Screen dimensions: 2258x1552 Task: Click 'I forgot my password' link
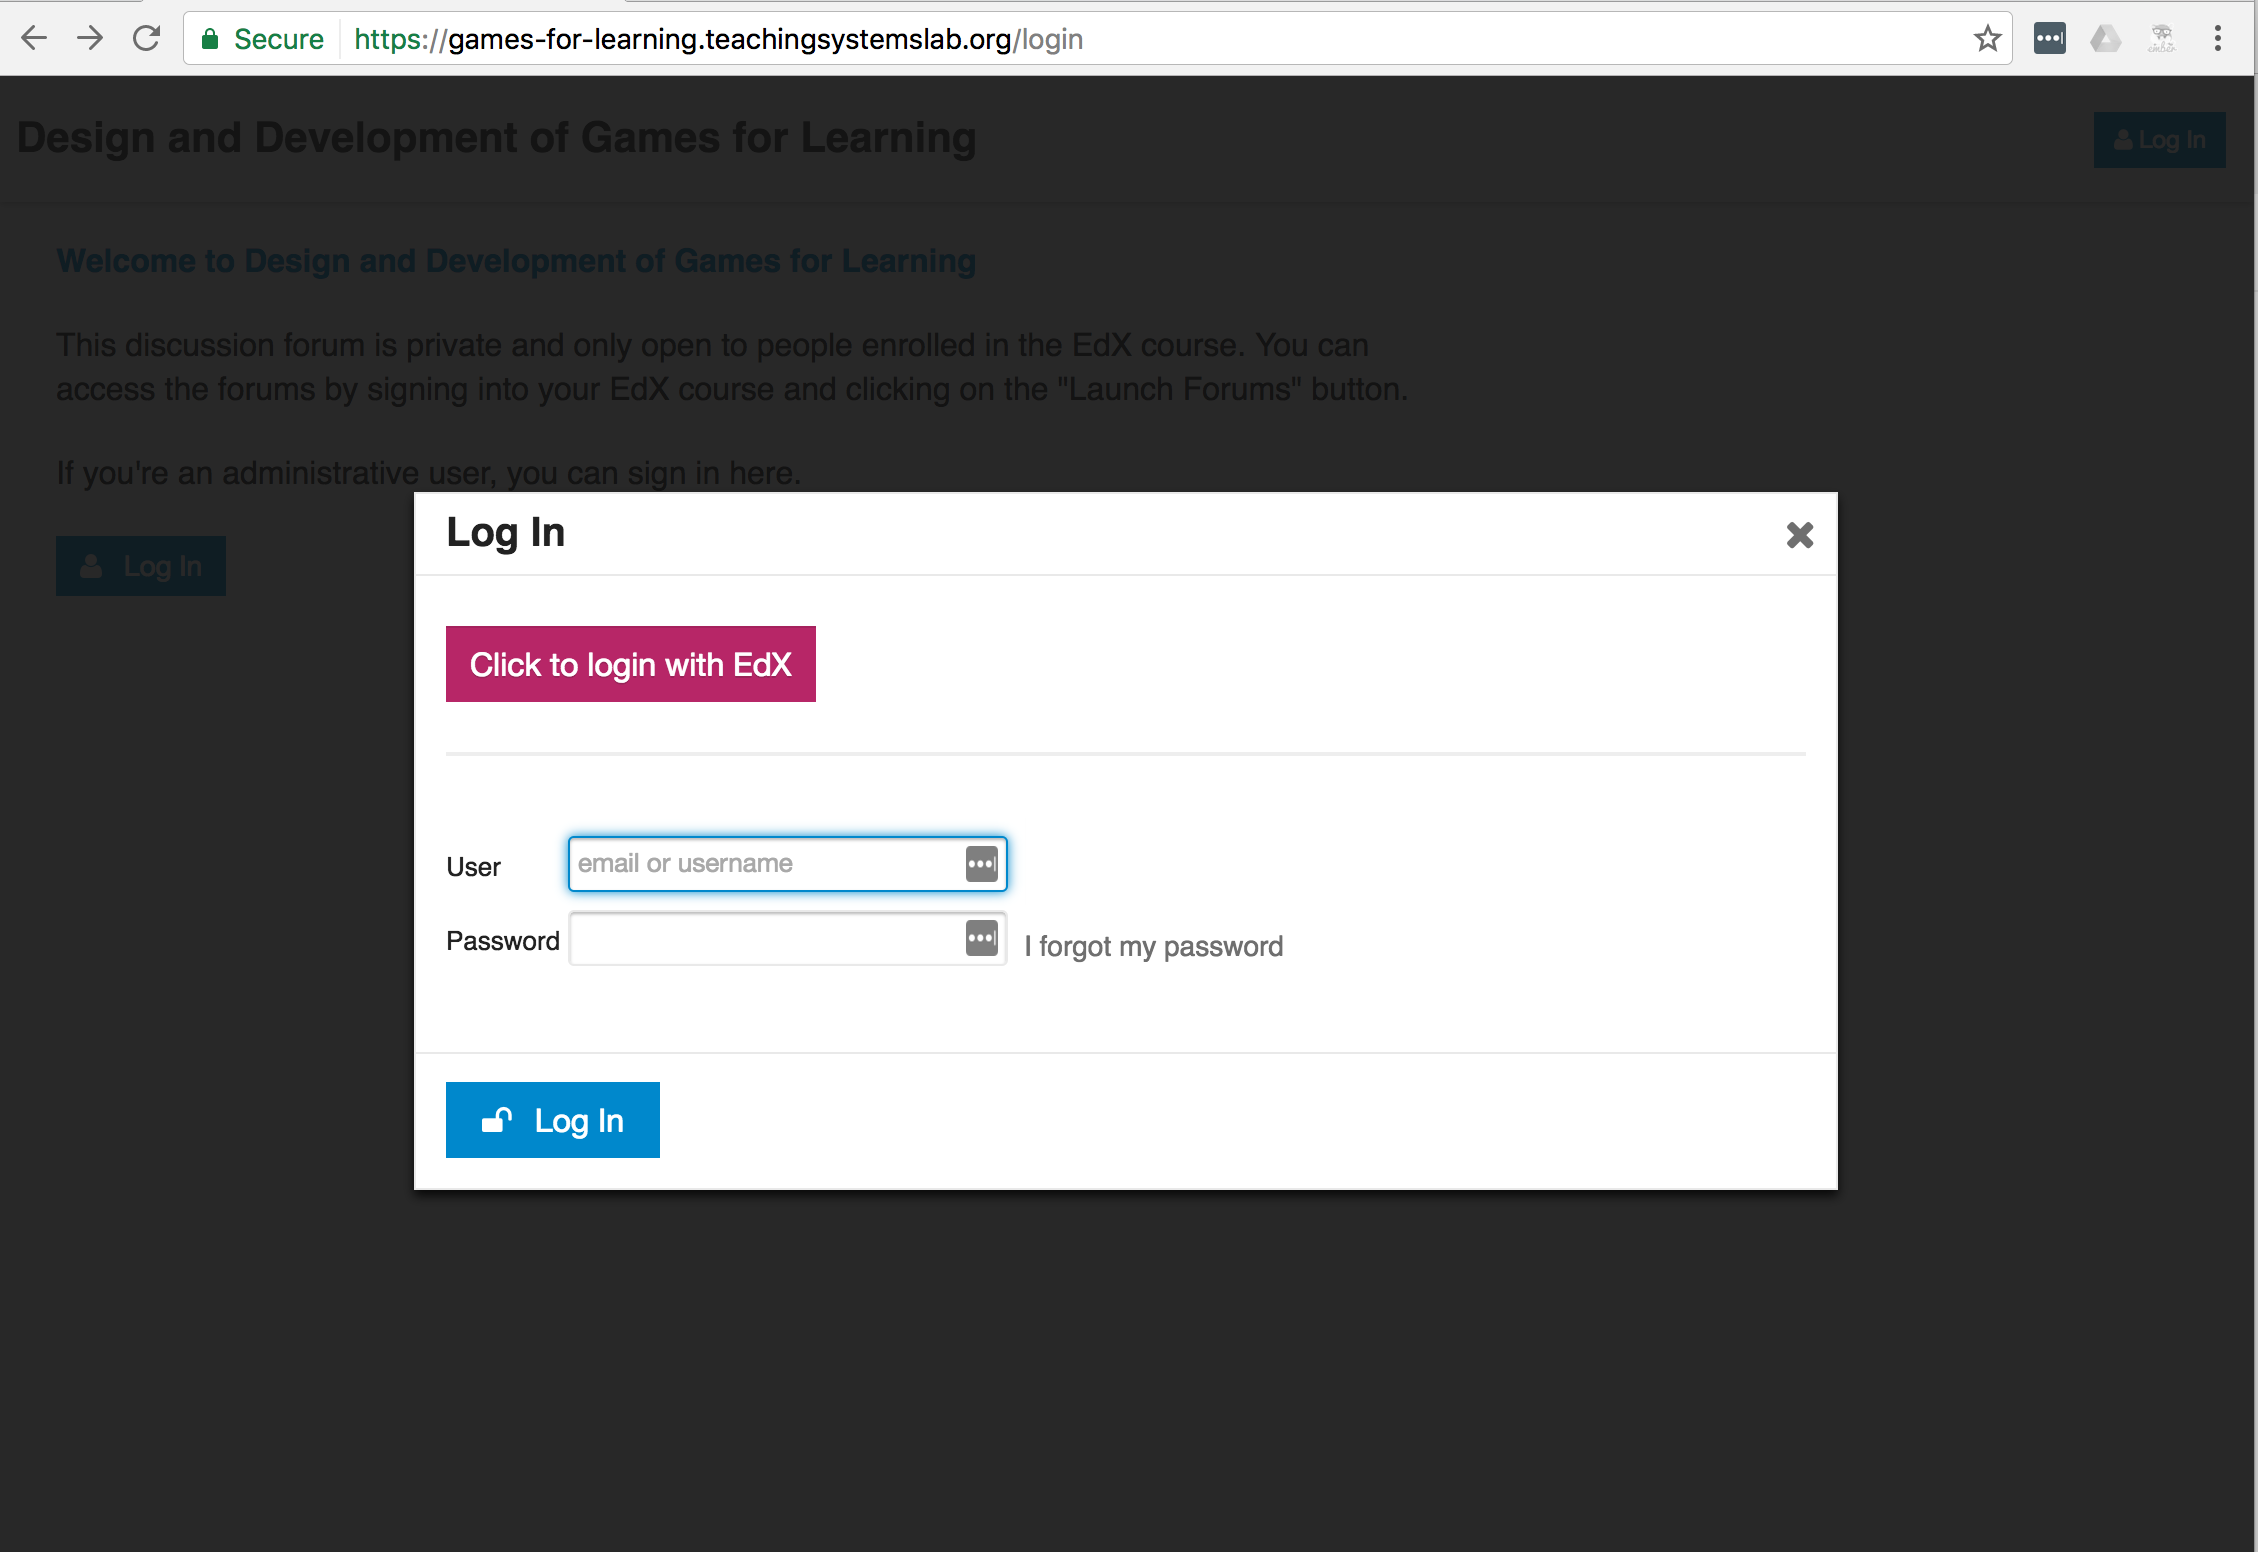click(x=1153, y=945)
